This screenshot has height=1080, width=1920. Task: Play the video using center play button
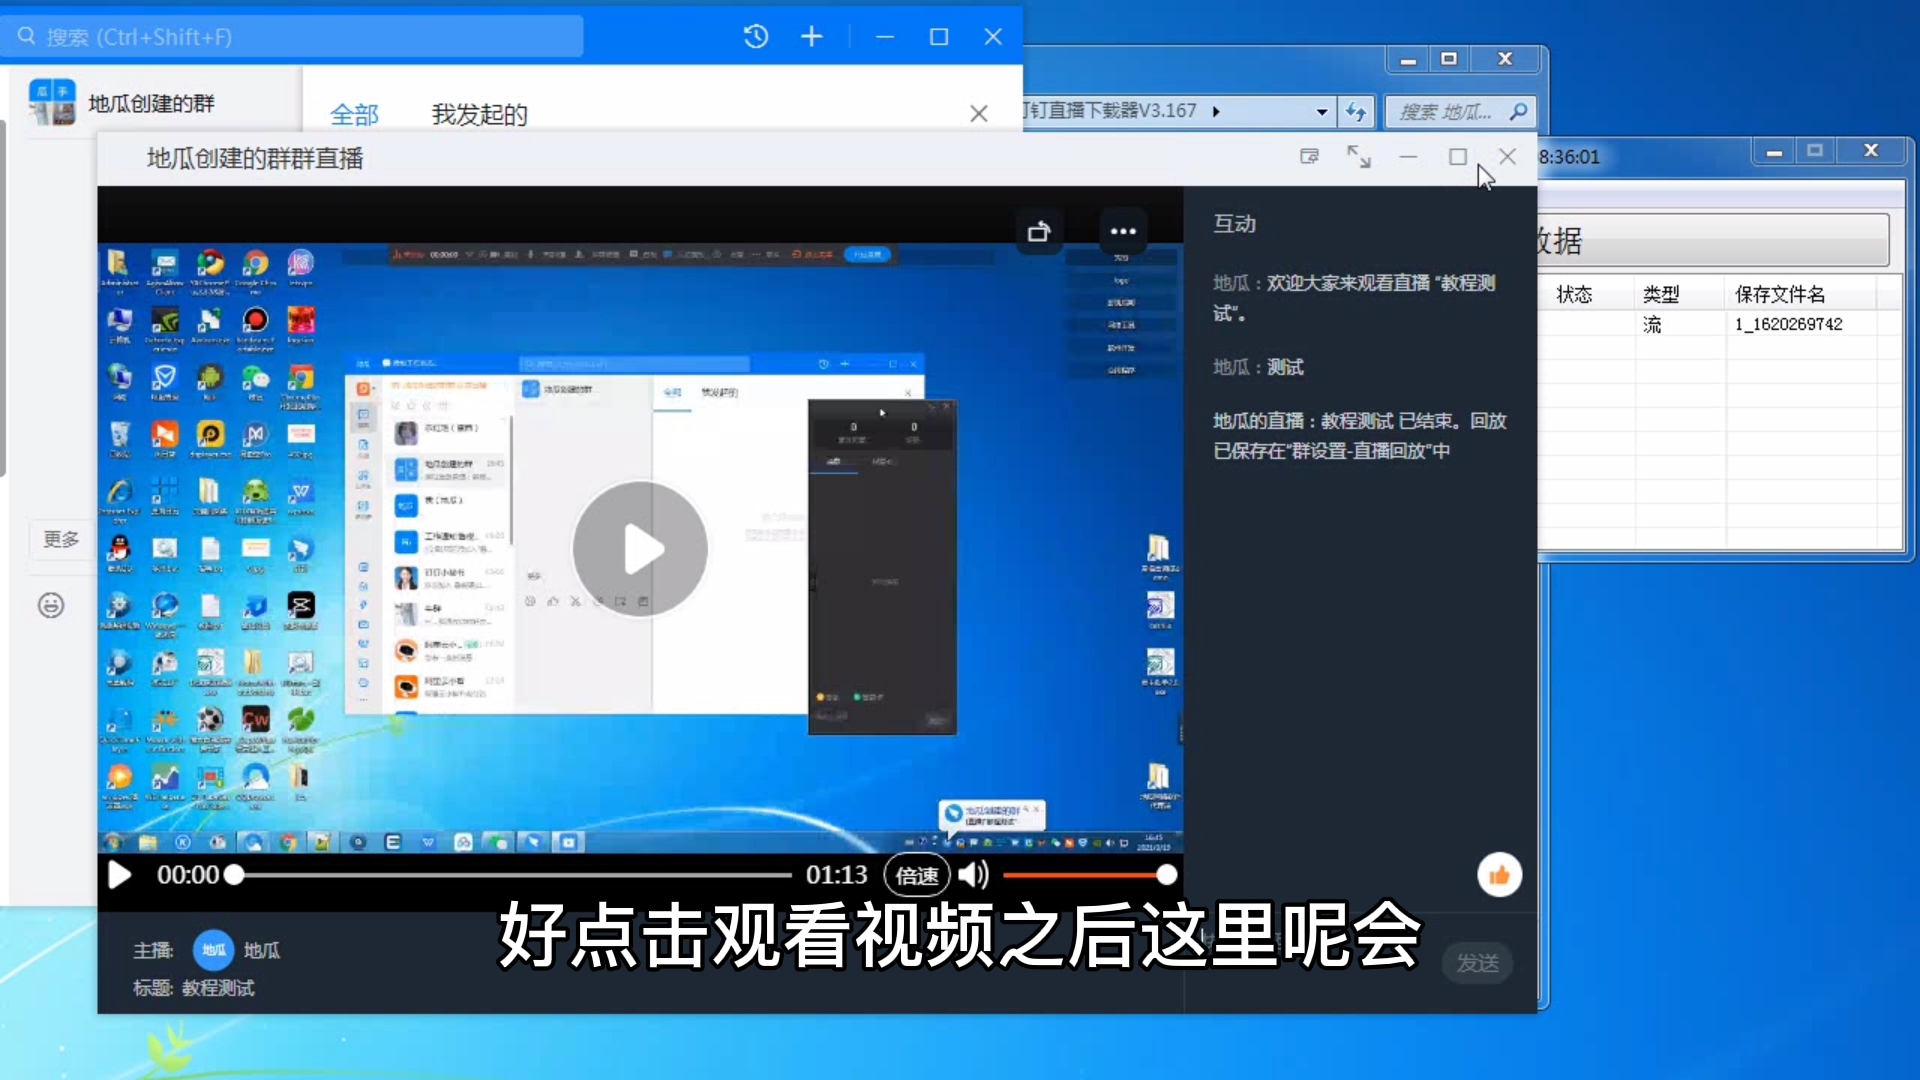point(640,549)
